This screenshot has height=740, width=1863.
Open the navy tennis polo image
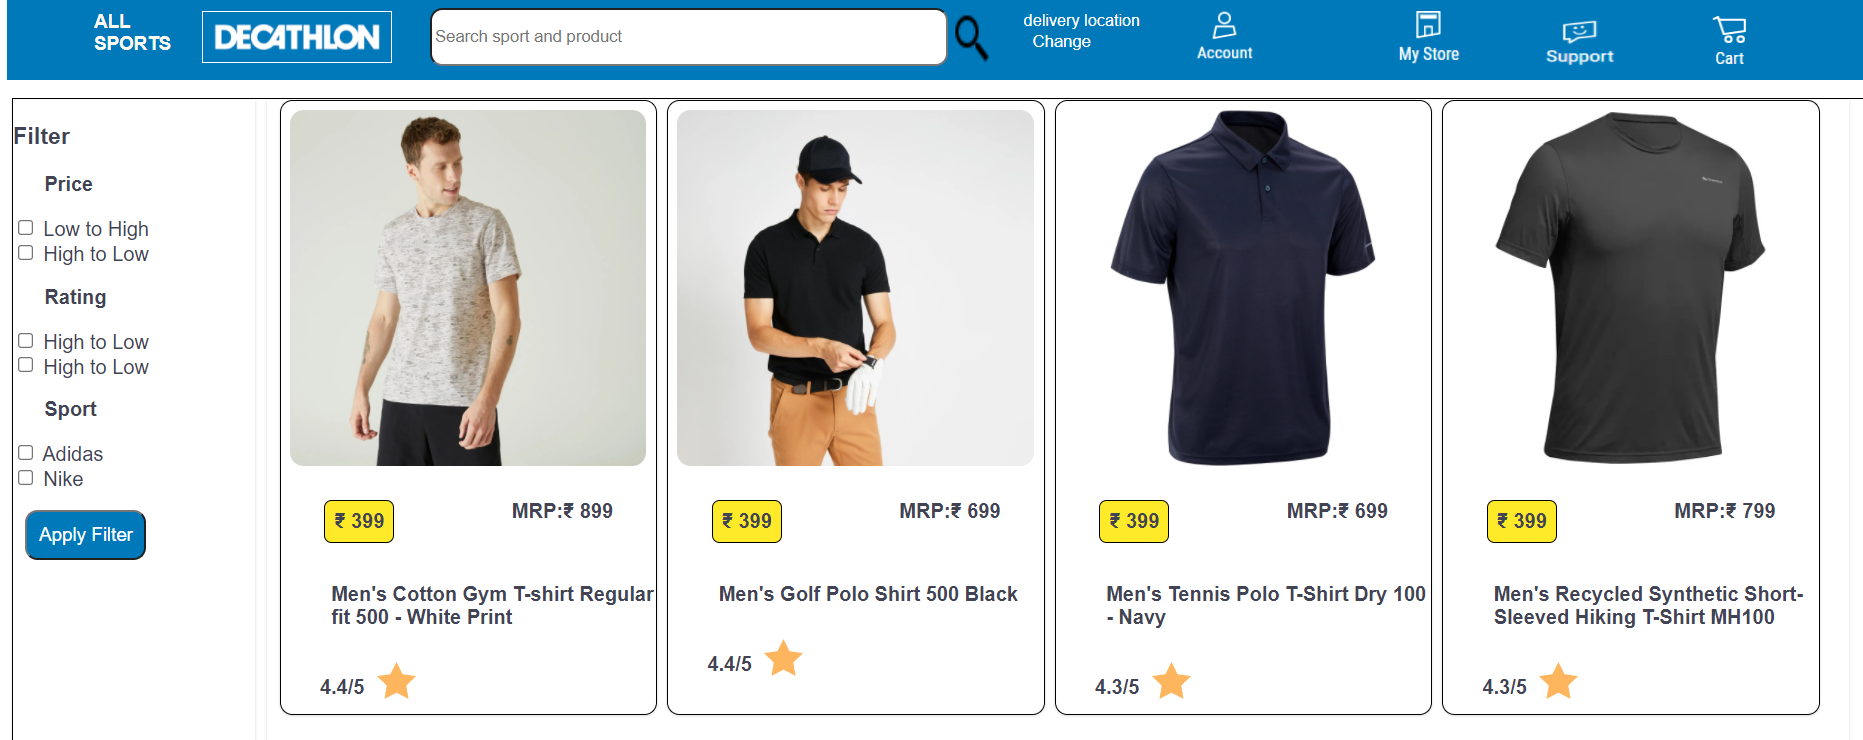click(1243, 288)
